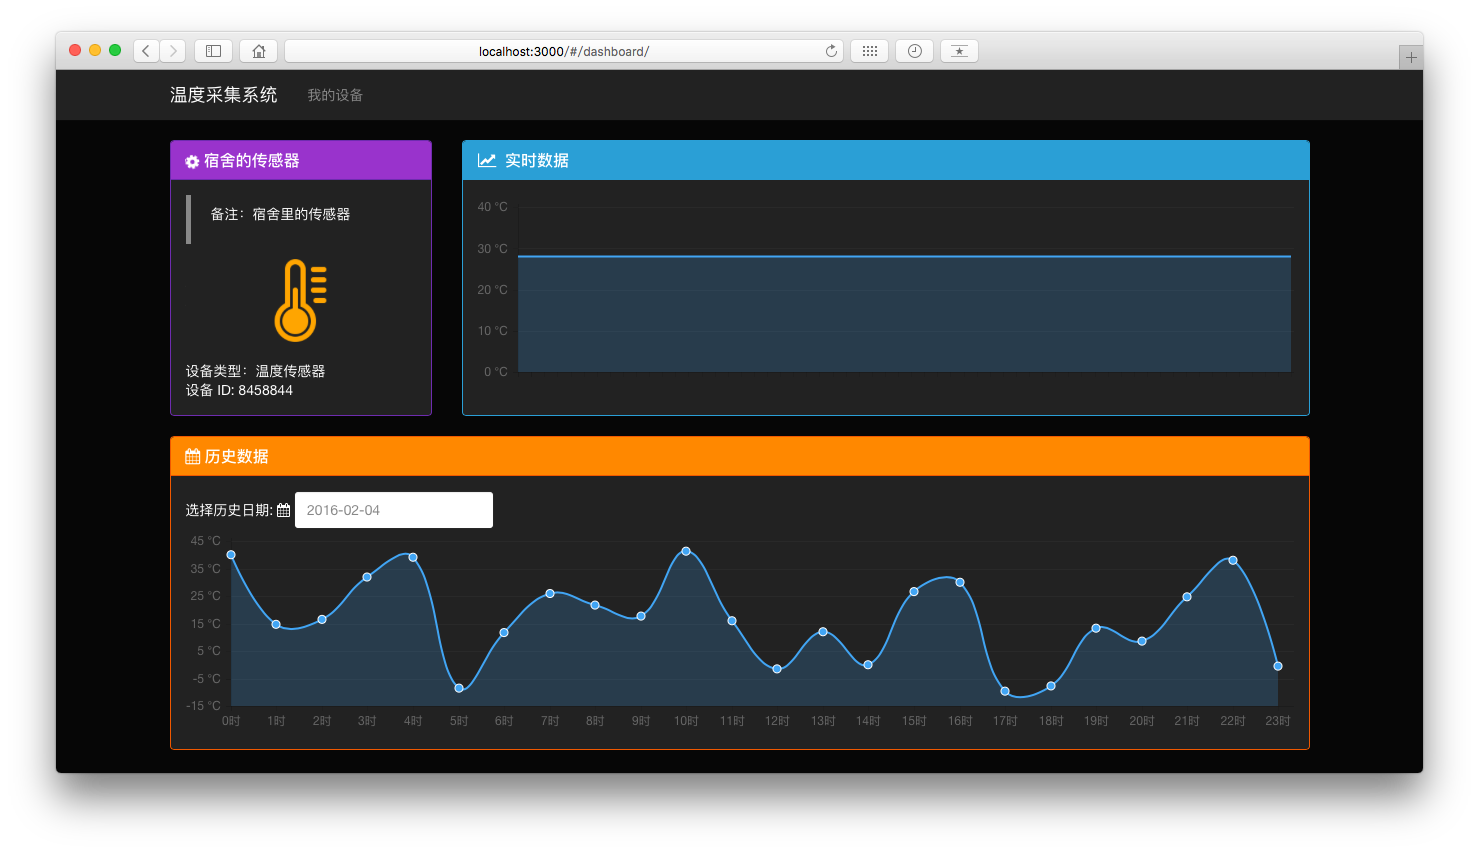
Task: Select the 10时 peak data point
Action: tap(686, 551)
